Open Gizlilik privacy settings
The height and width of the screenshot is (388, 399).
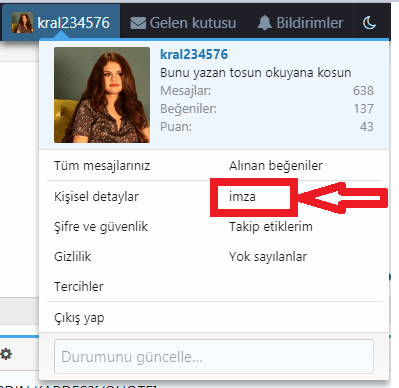(x=73, y=257)
